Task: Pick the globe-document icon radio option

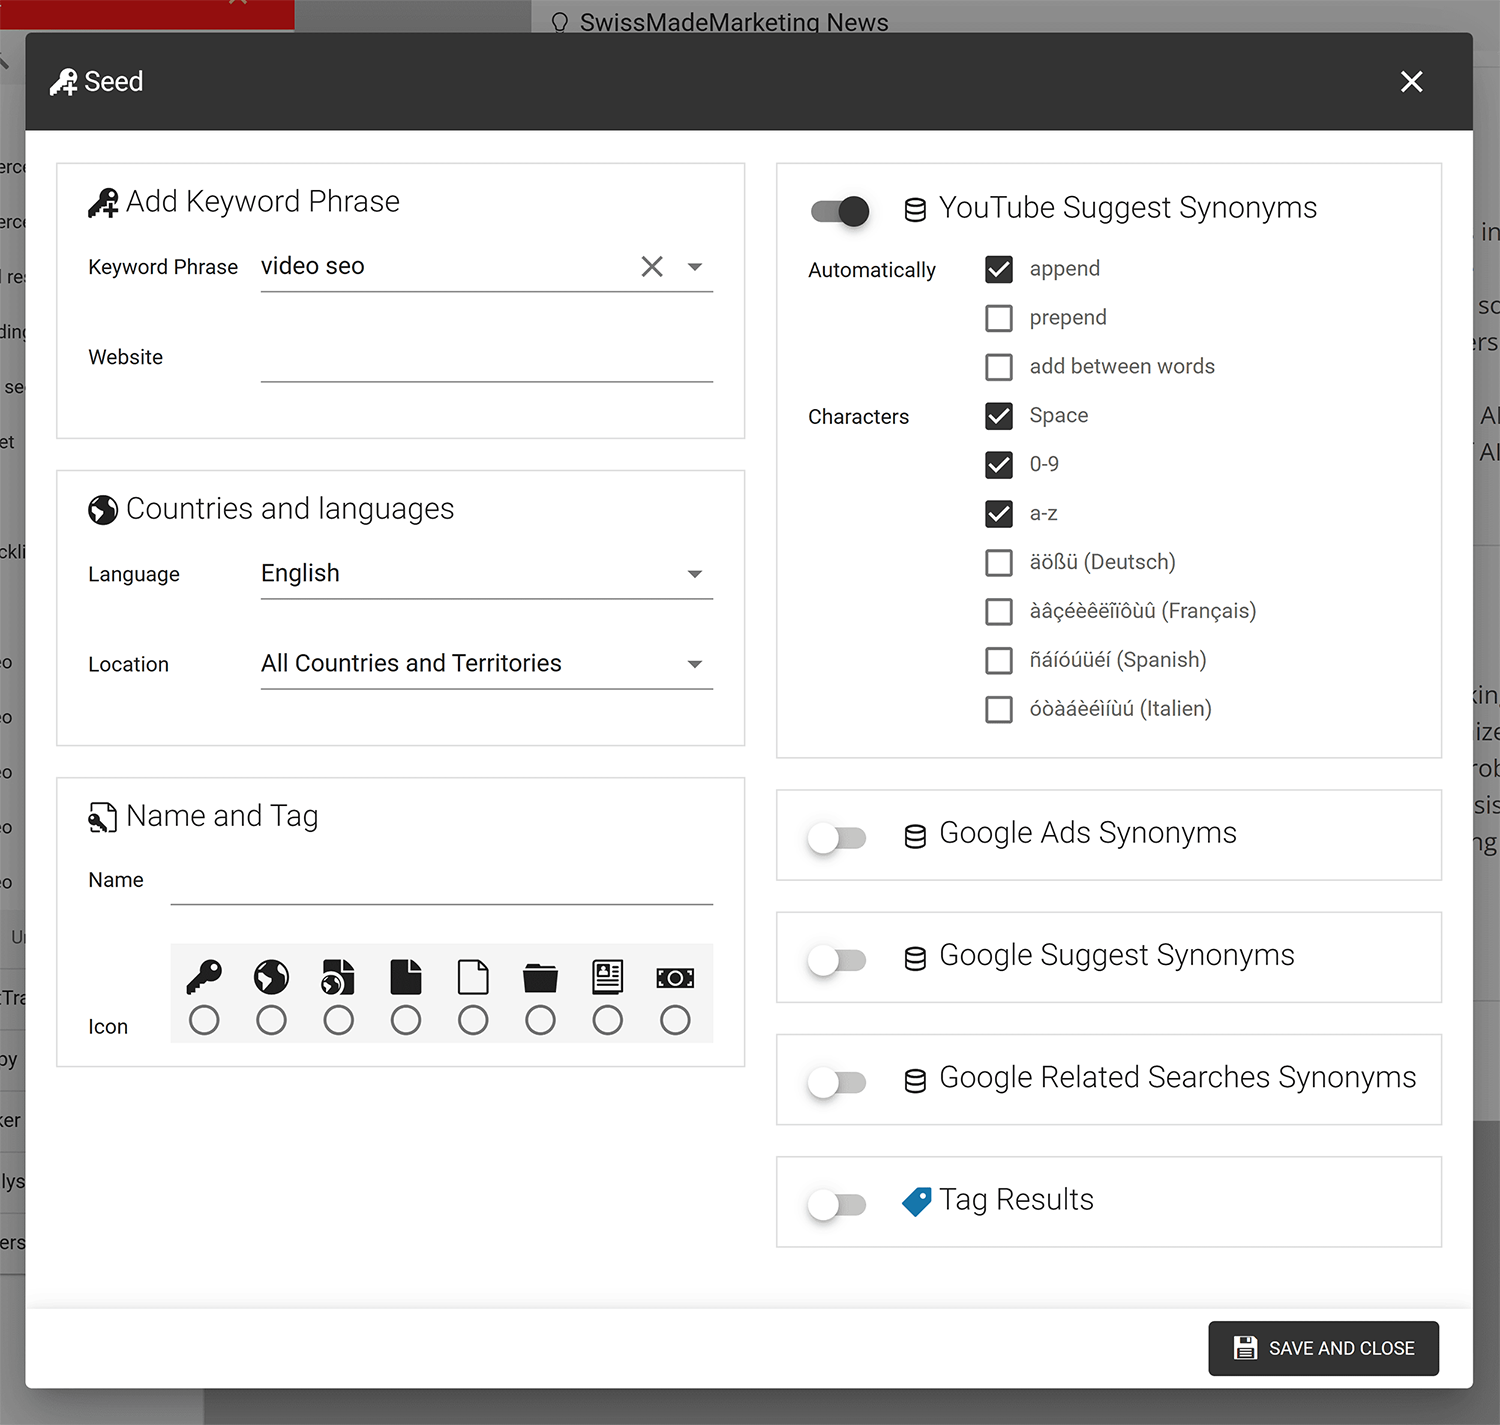Action: tap(338, 1020)
